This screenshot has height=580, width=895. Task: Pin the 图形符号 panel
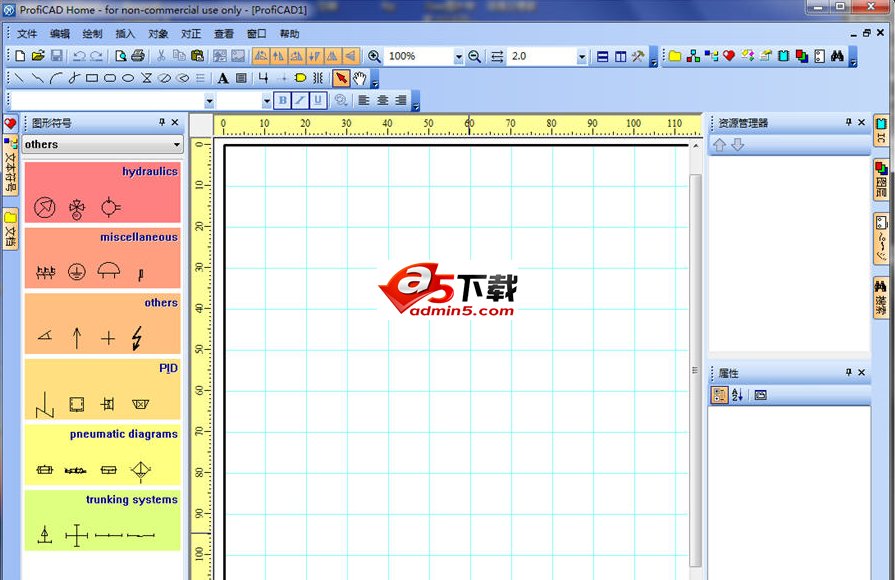pyautogui.click(x=162, y=122)
